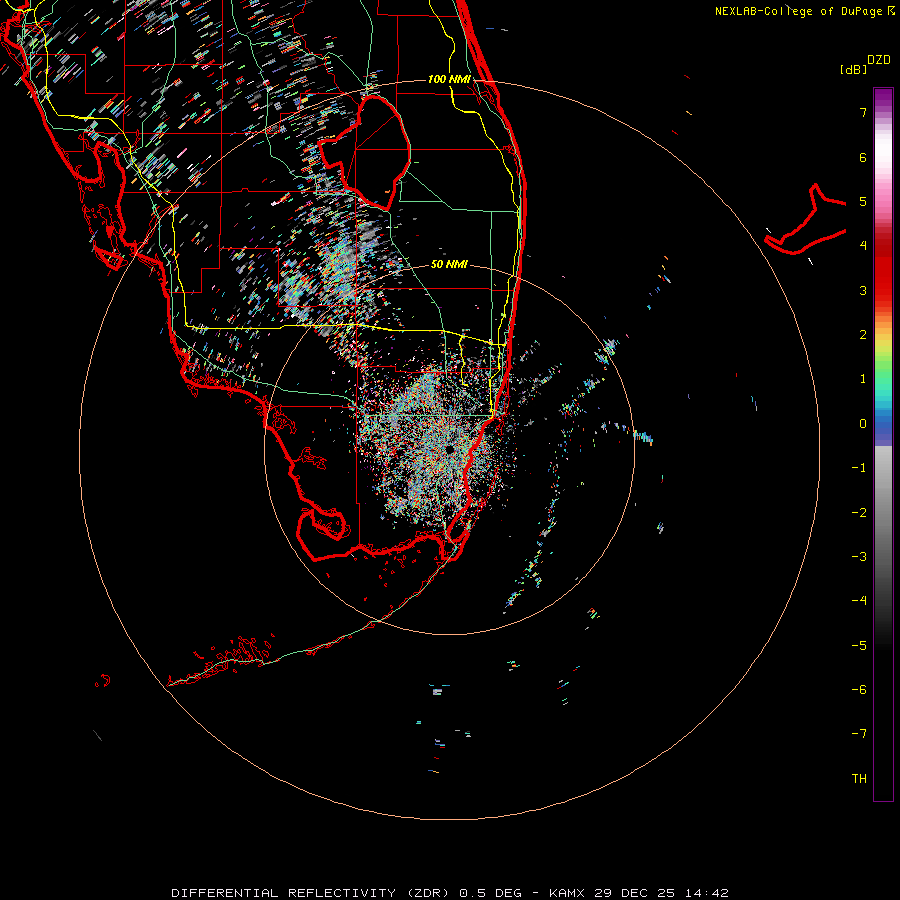
Task: Select the 7 value on the color scale
Action: tap(863, 112)
